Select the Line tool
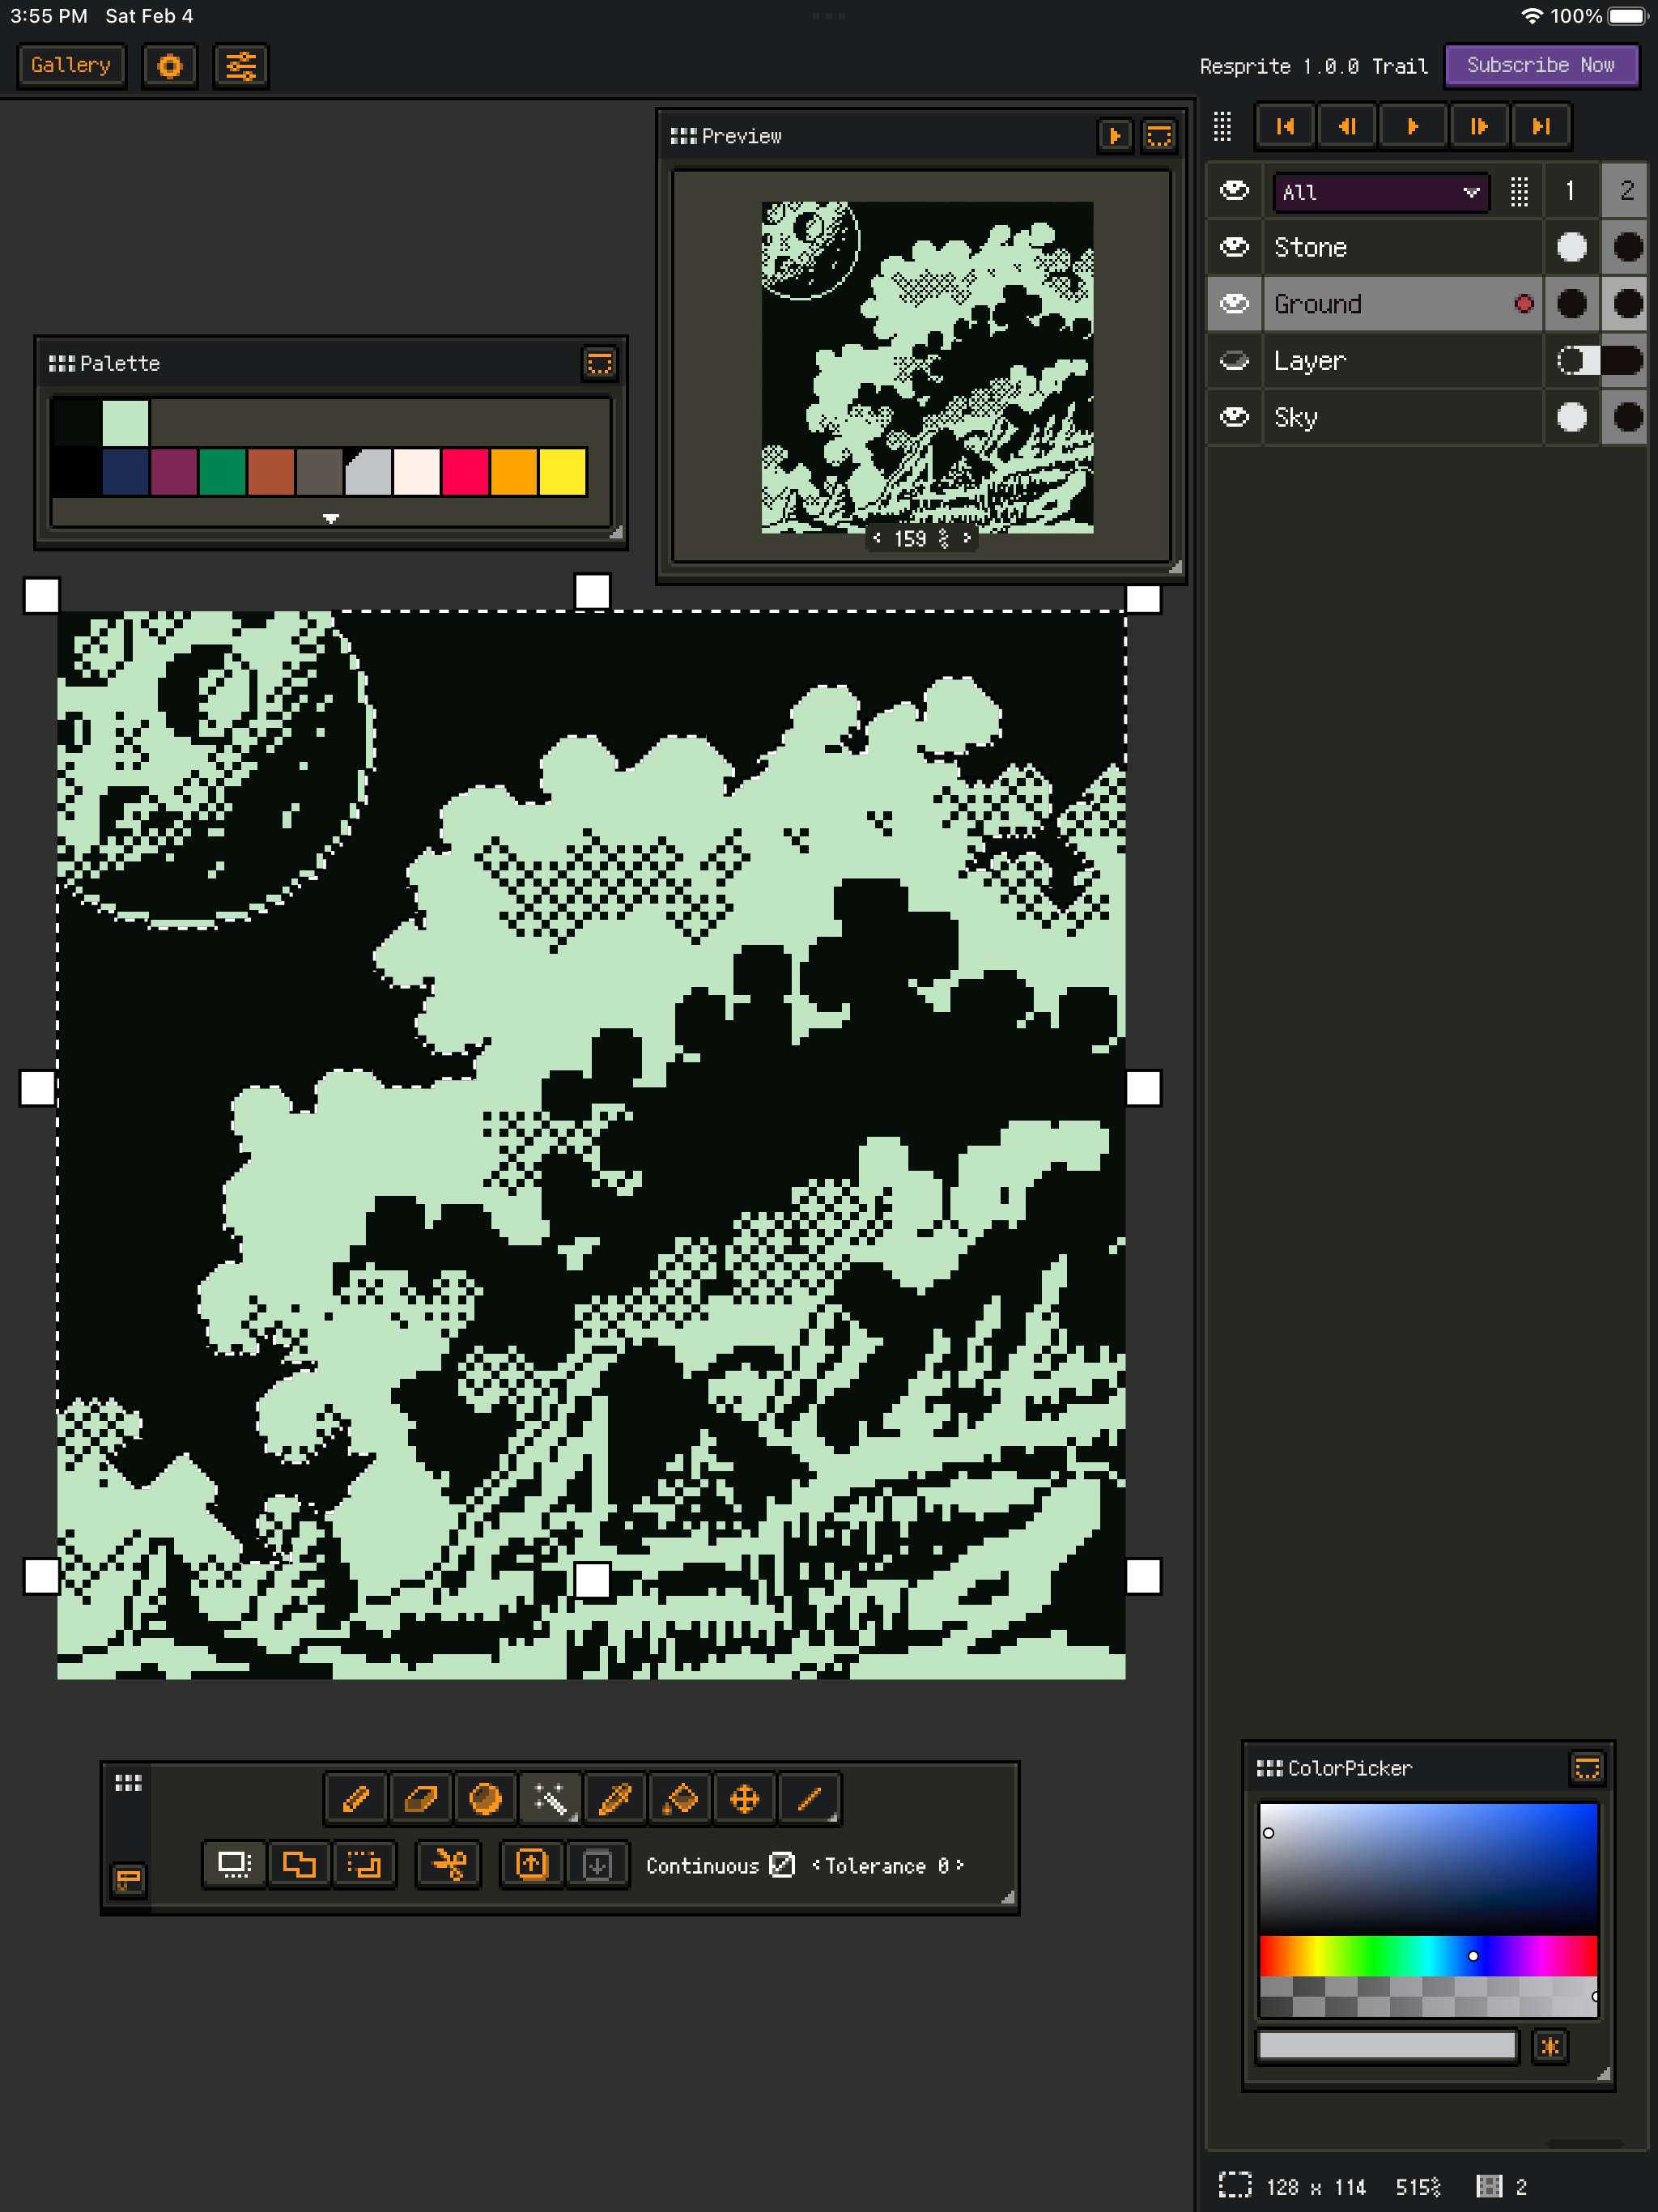1658x2212 pixels. 810,1799
